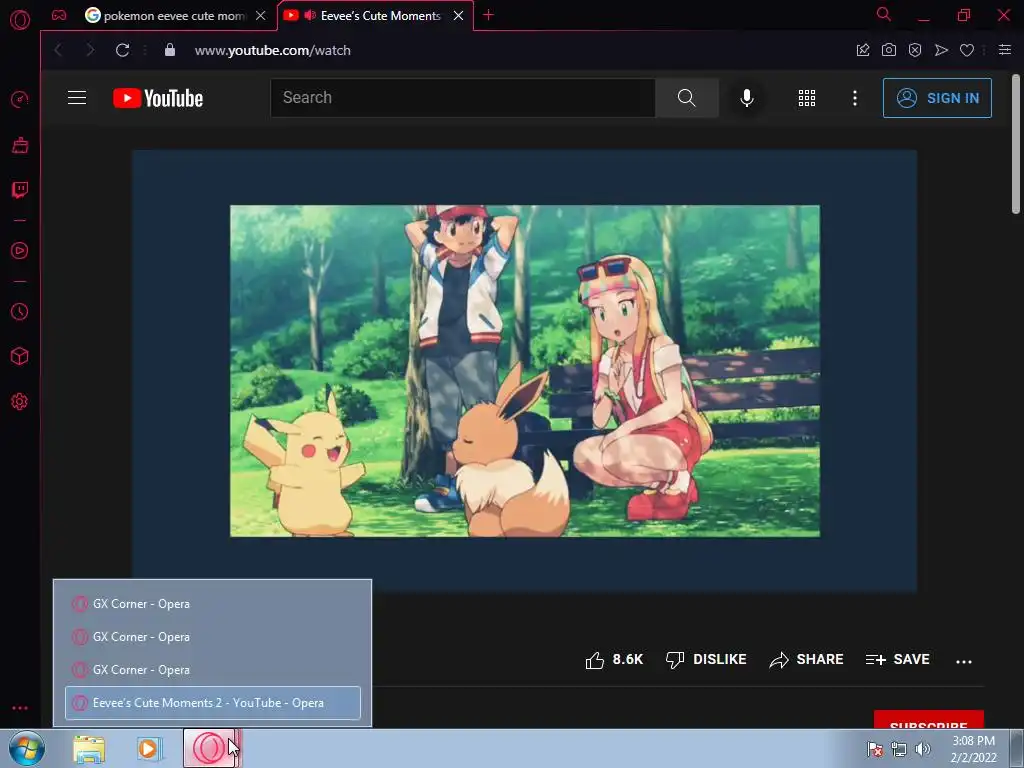Search with your voice microphone
Viewport: 1024px width, 768px height.
(747, 98)
